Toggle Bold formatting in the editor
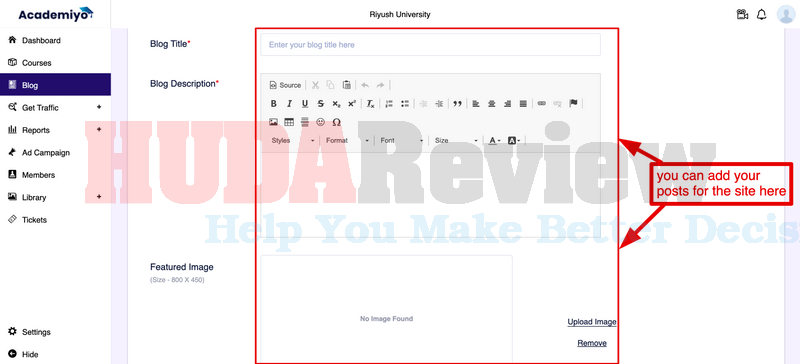 coord(273,104)
